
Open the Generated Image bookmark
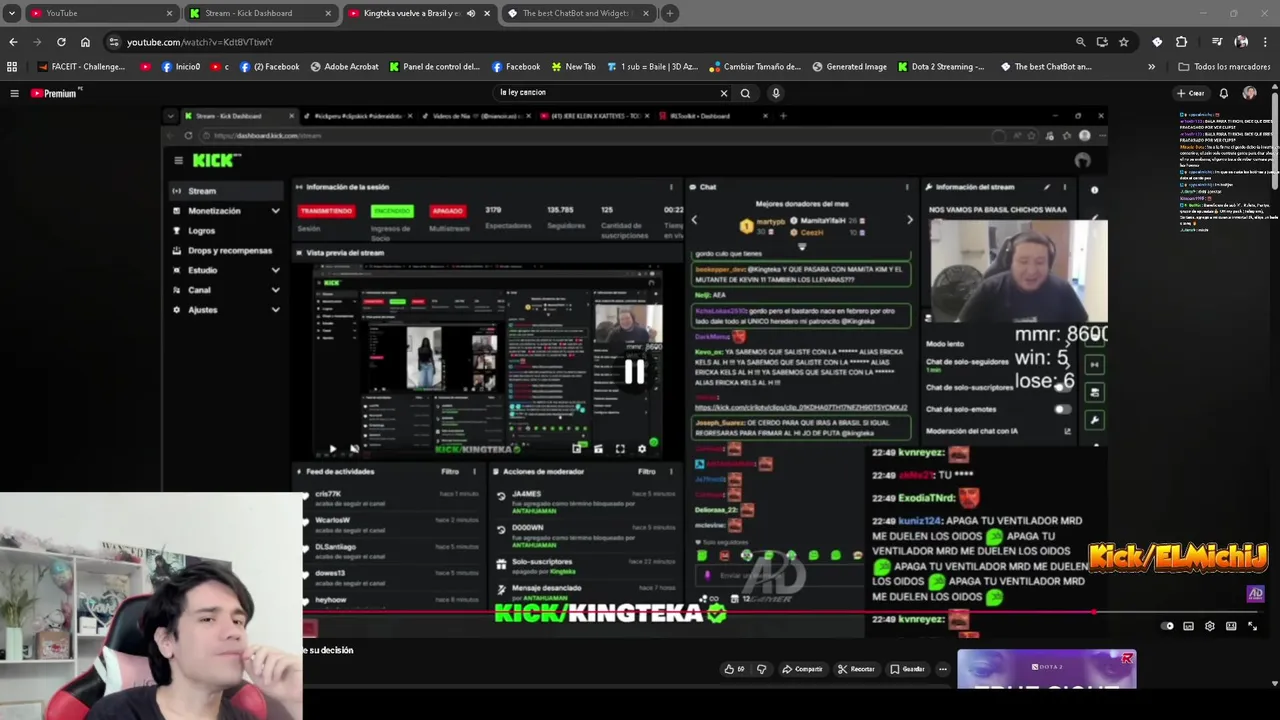(x=850, y=67)
